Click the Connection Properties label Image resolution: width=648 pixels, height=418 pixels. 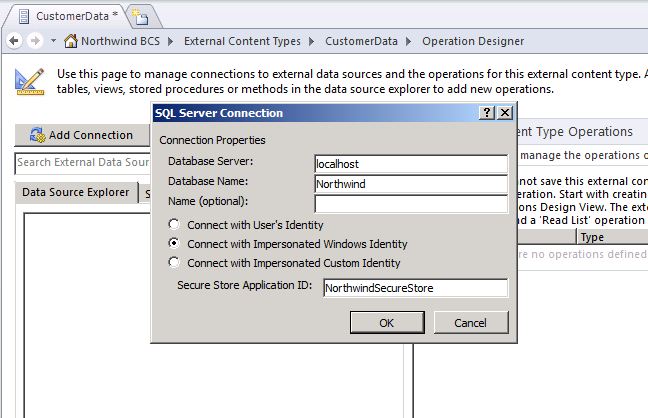pos(212,140)
